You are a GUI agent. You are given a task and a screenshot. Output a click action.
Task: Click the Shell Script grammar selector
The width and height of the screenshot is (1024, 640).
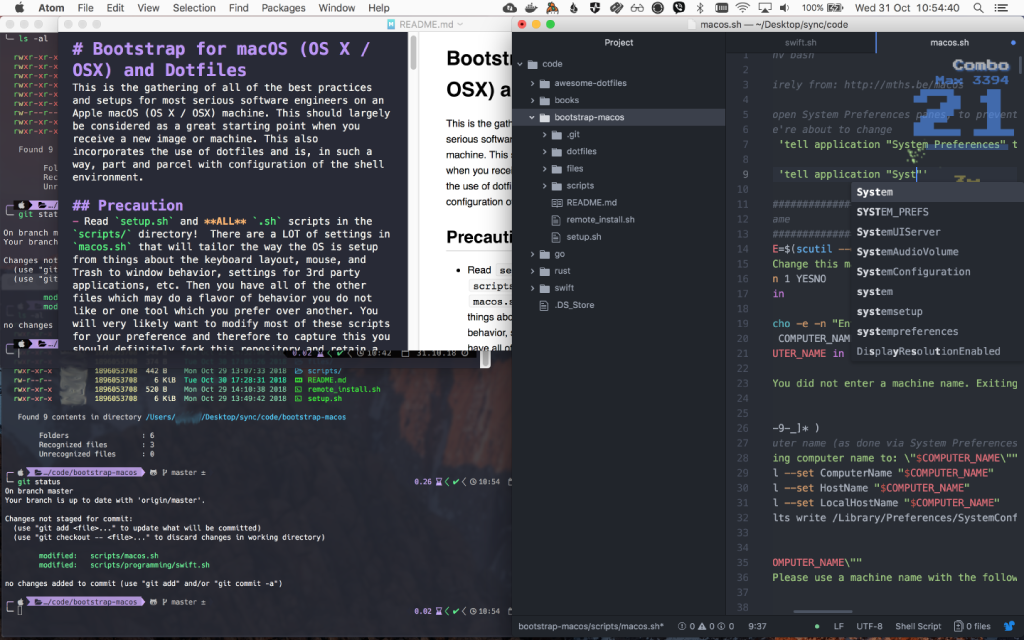pyautogui.click(x=918, y=626)
